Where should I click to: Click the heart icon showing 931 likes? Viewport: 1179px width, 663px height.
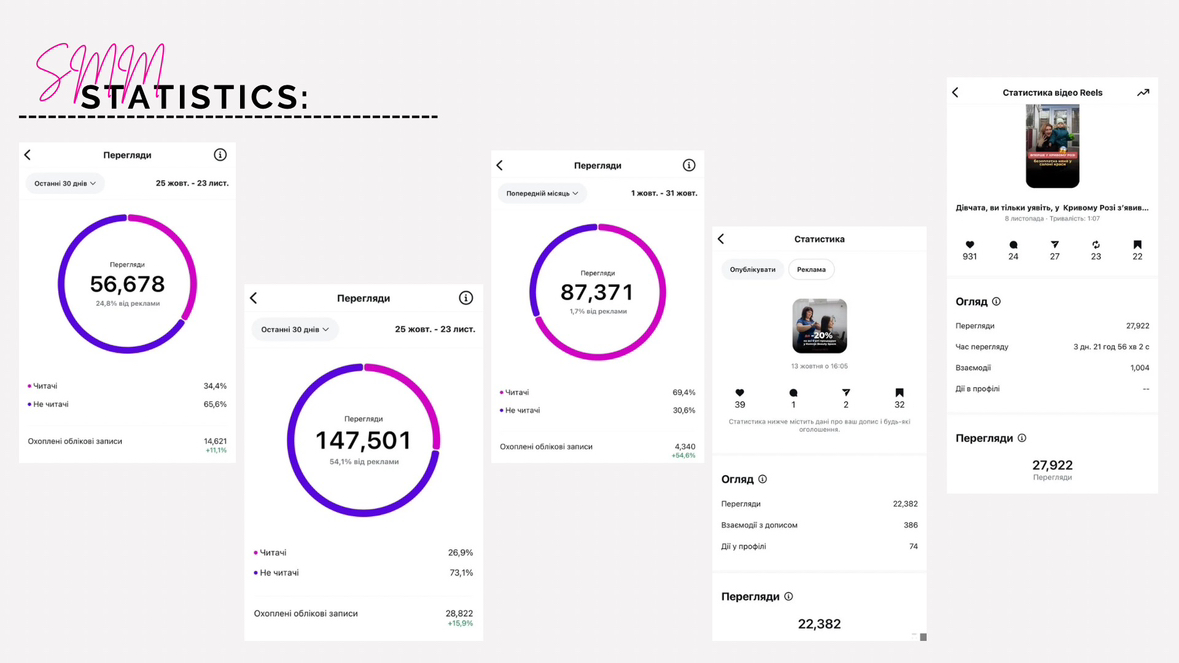969,245
